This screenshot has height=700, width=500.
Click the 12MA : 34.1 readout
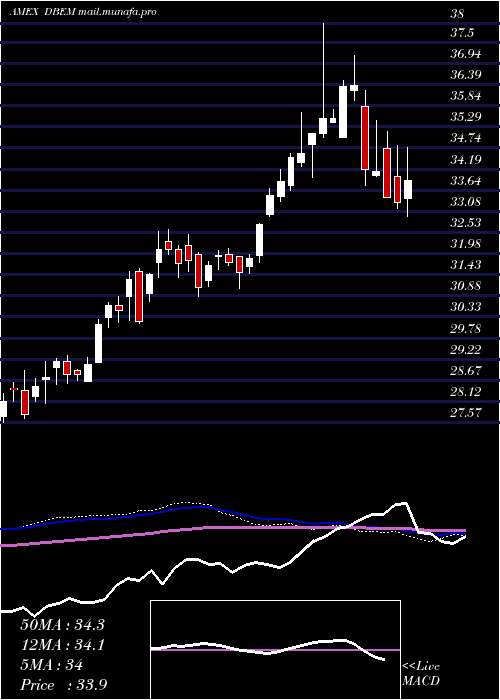[x=62, y=645]
